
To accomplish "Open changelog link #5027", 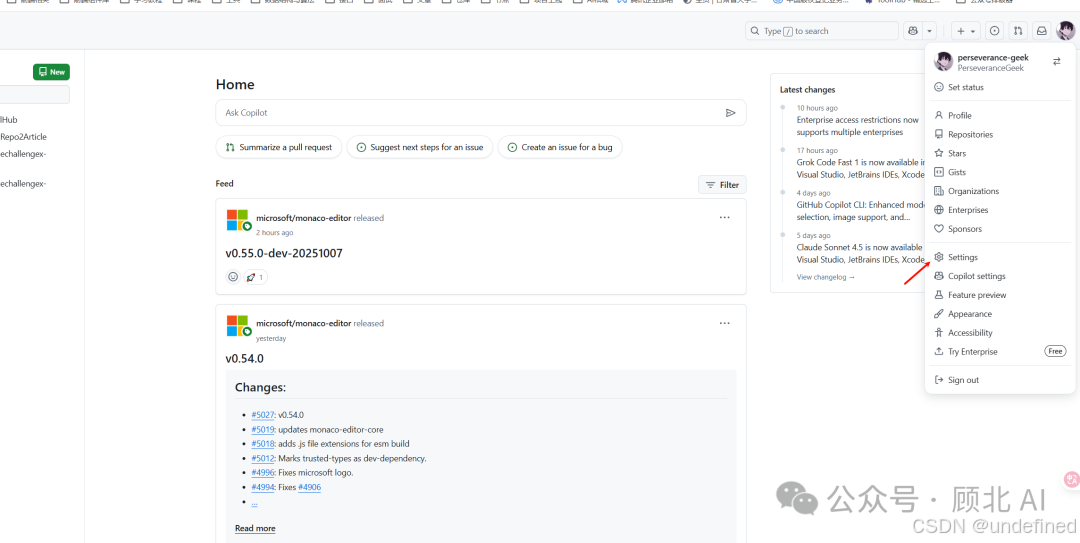I will tap(263, 415).
